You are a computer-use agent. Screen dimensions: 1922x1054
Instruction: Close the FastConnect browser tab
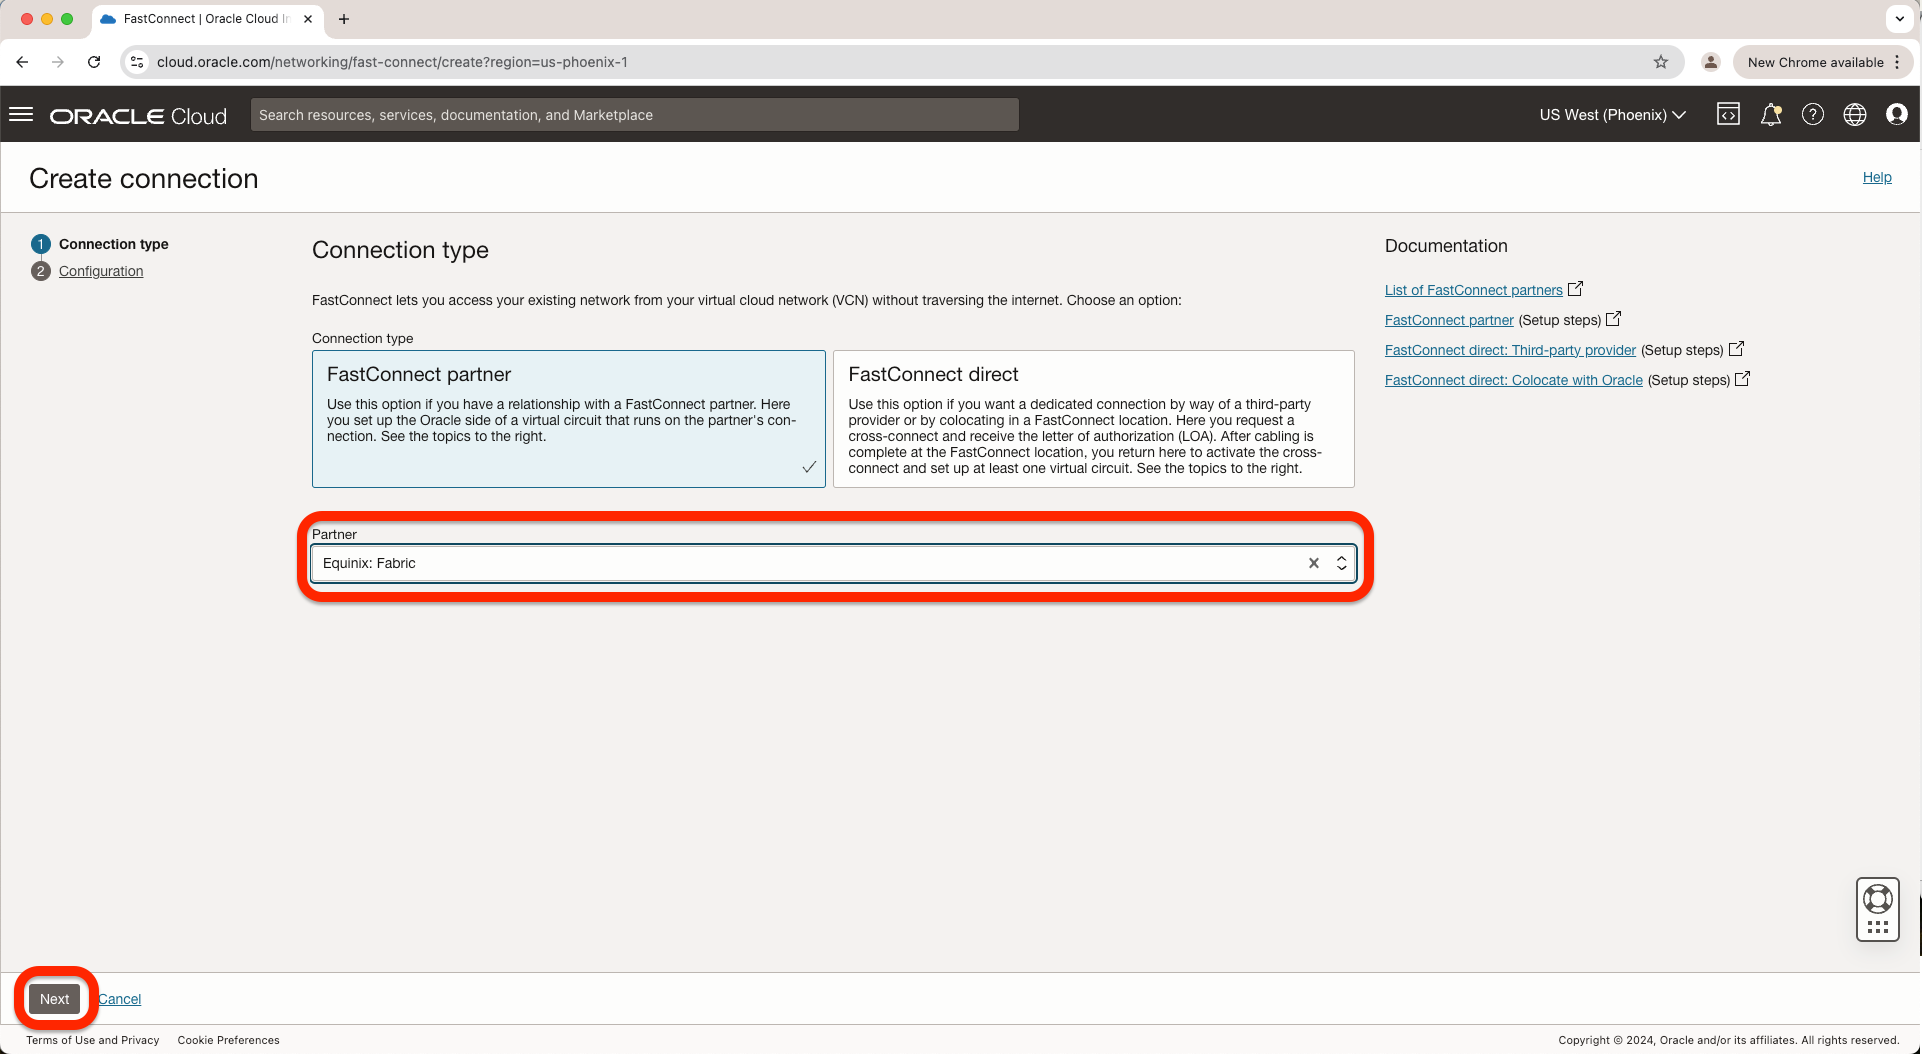(x=308, y=19)
